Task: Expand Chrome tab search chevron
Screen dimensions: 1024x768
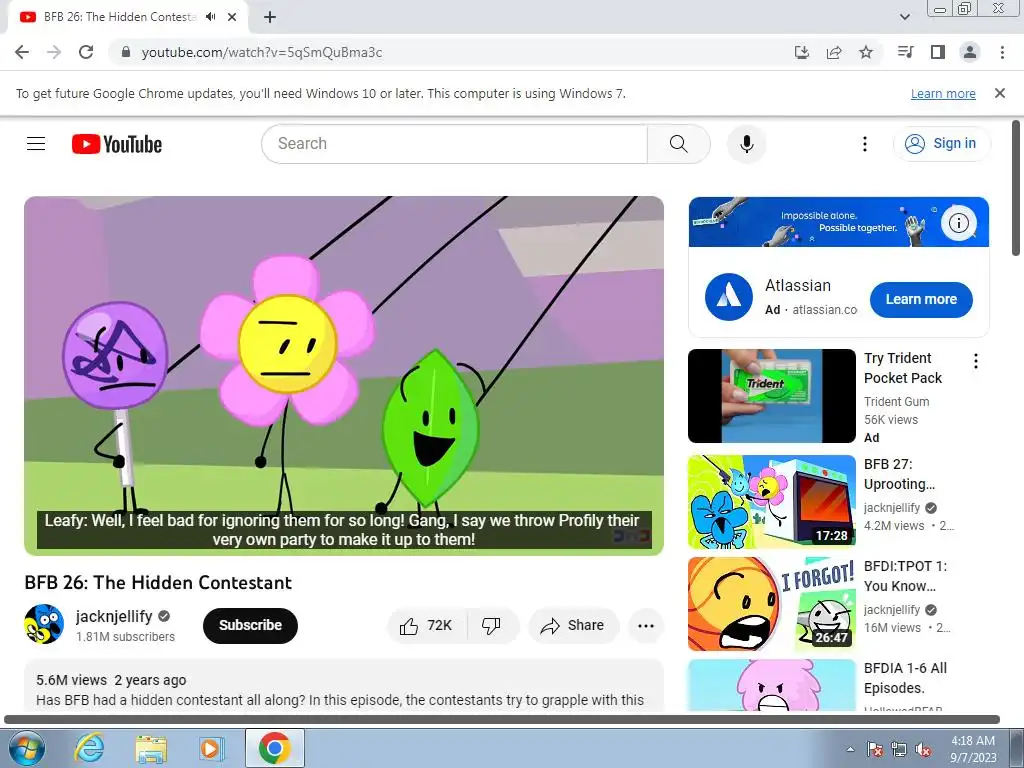Action: click(905, 17)
